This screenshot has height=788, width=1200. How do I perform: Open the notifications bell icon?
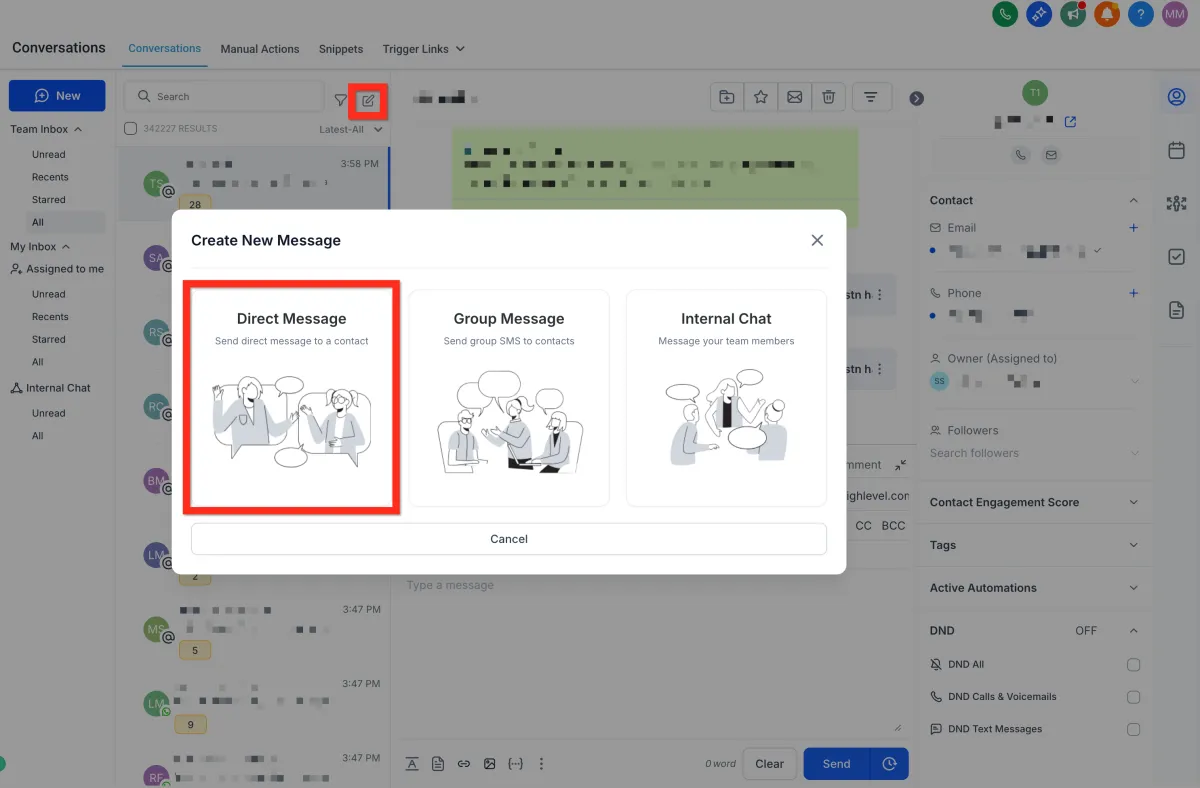[x=1106, y=14]
